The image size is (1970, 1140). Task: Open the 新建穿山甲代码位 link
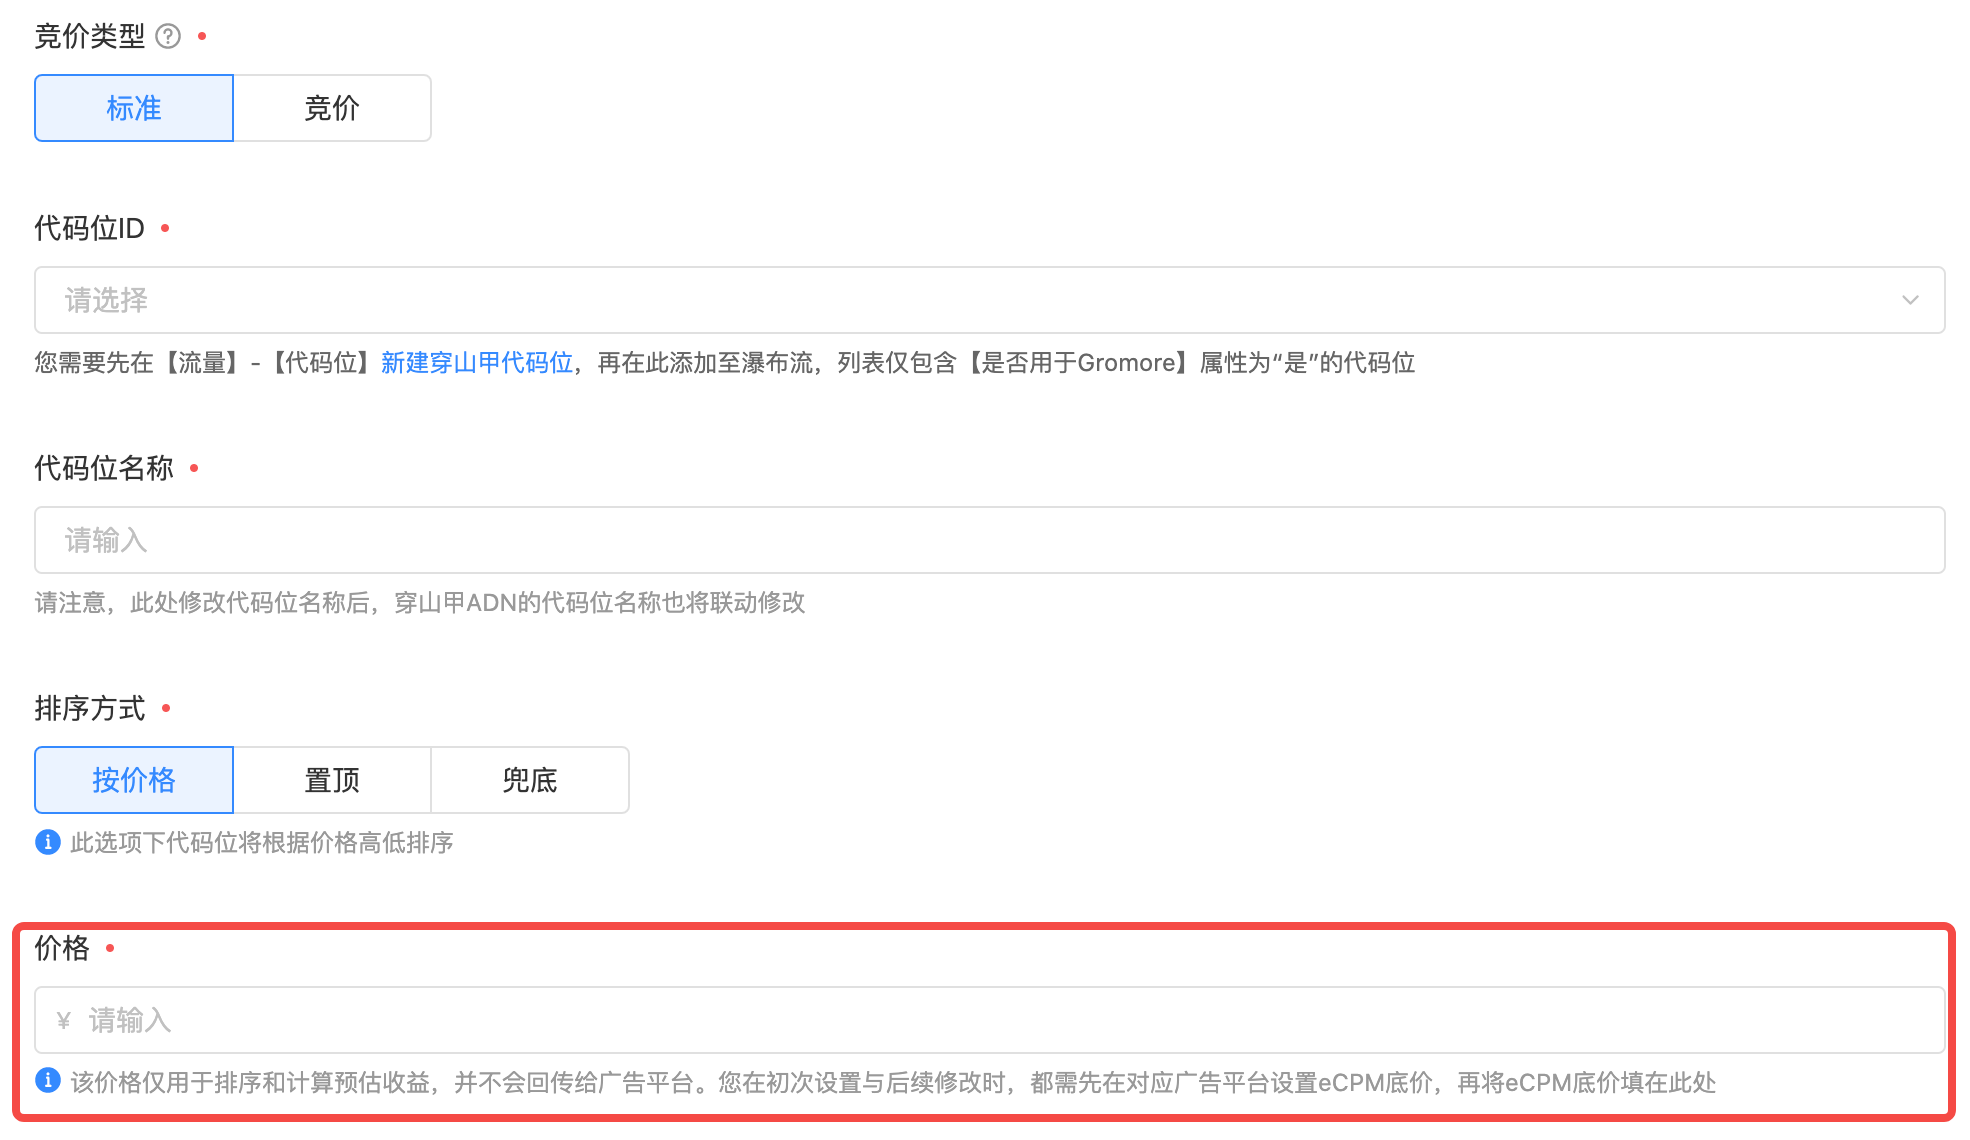[477, 363]
